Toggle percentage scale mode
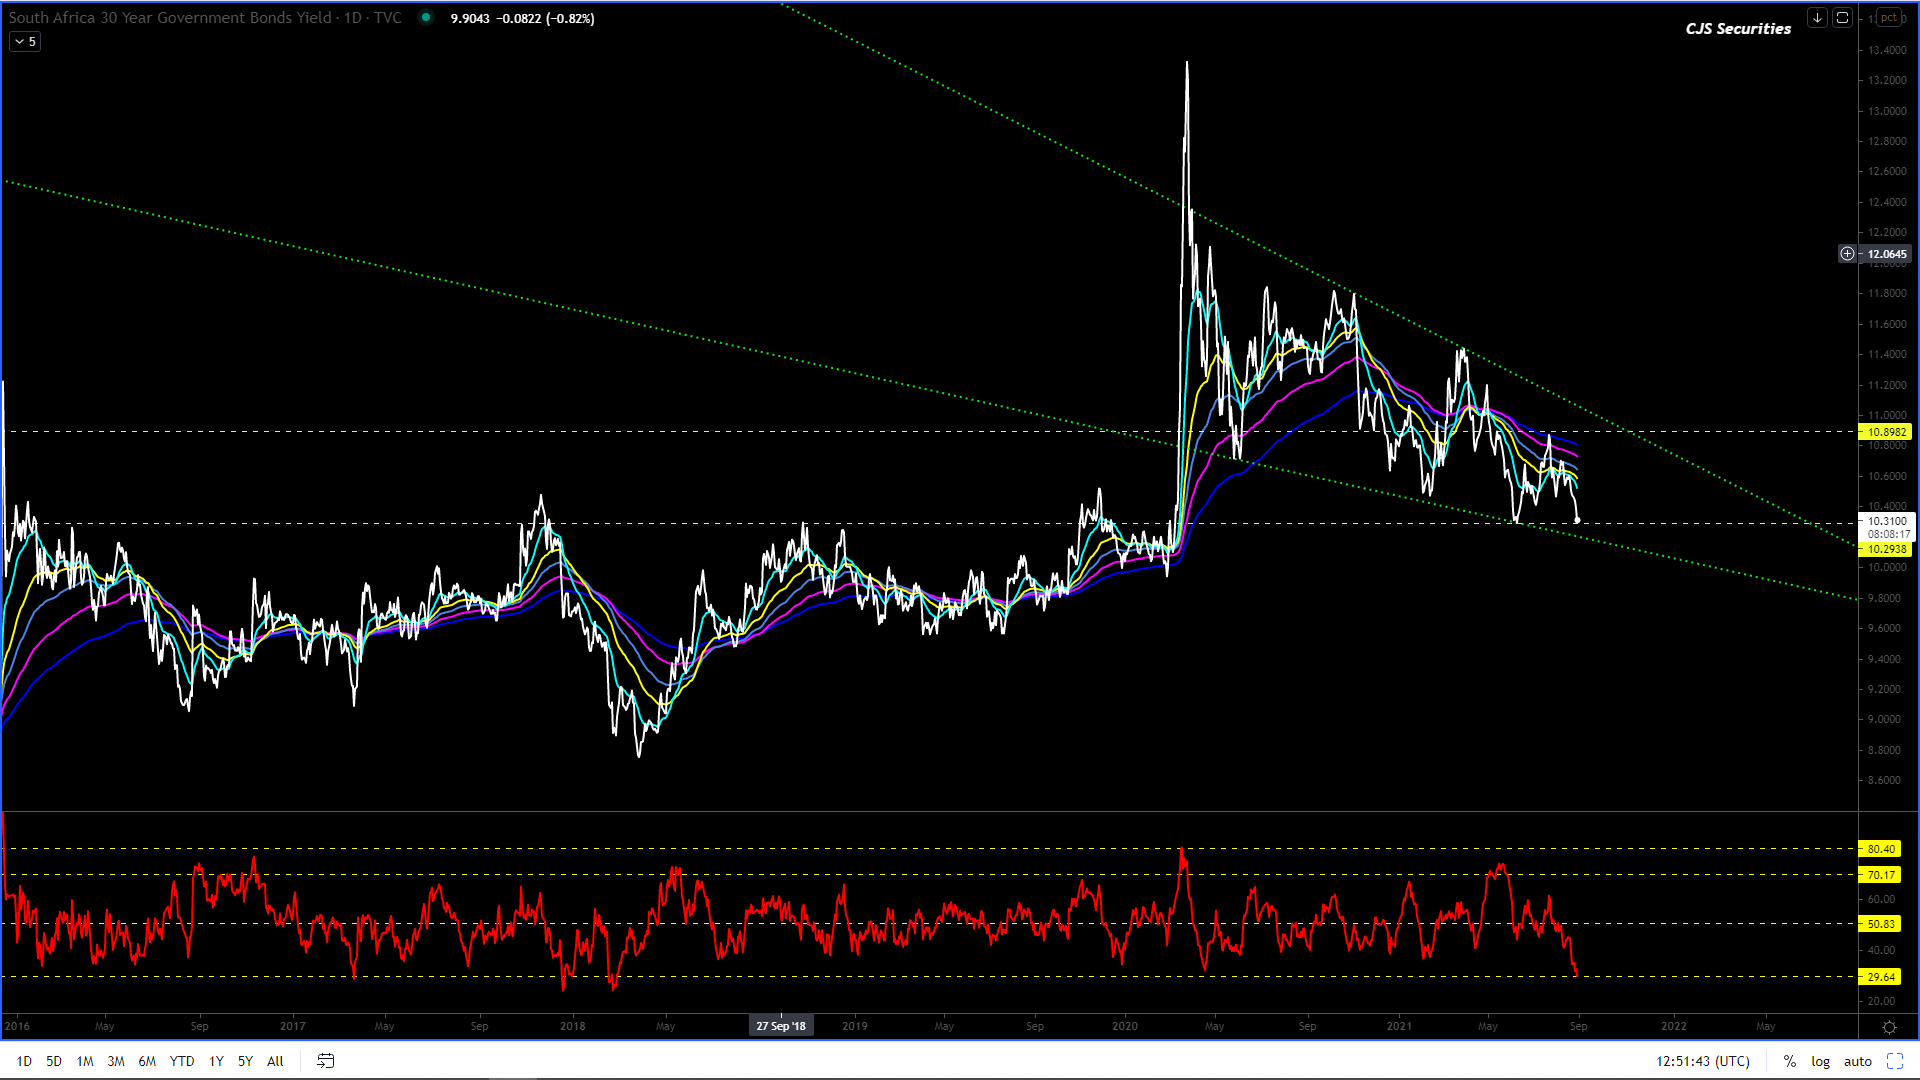This screenshot has height=1080, width=1920. tap(1790, 1061)
